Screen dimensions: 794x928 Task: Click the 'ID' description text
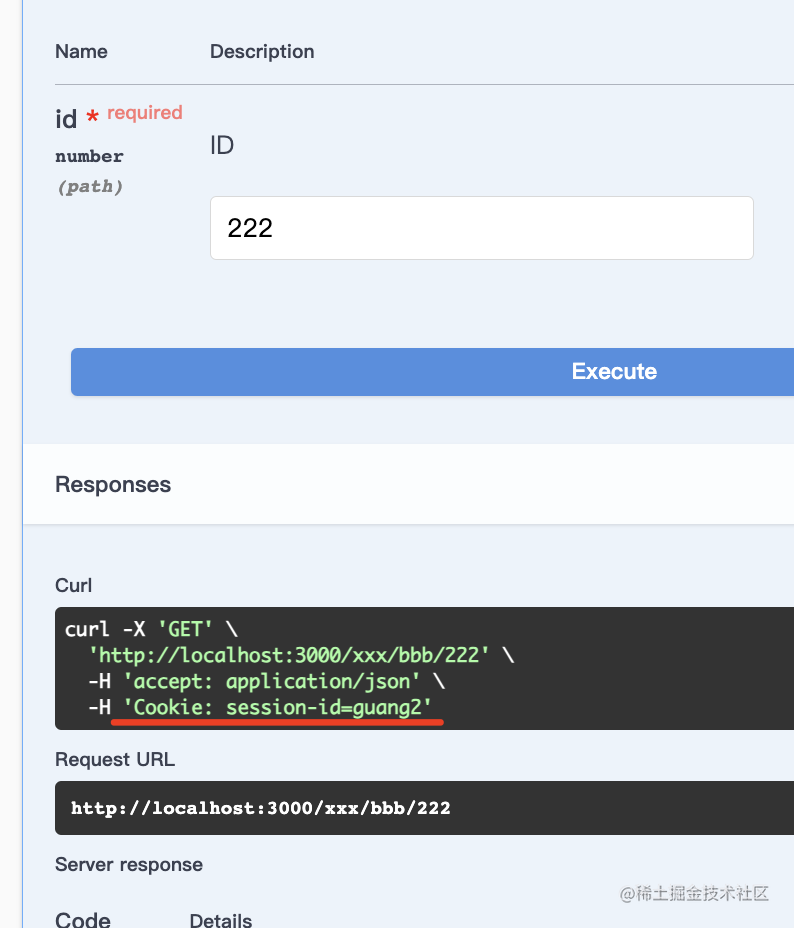point(222,146)
